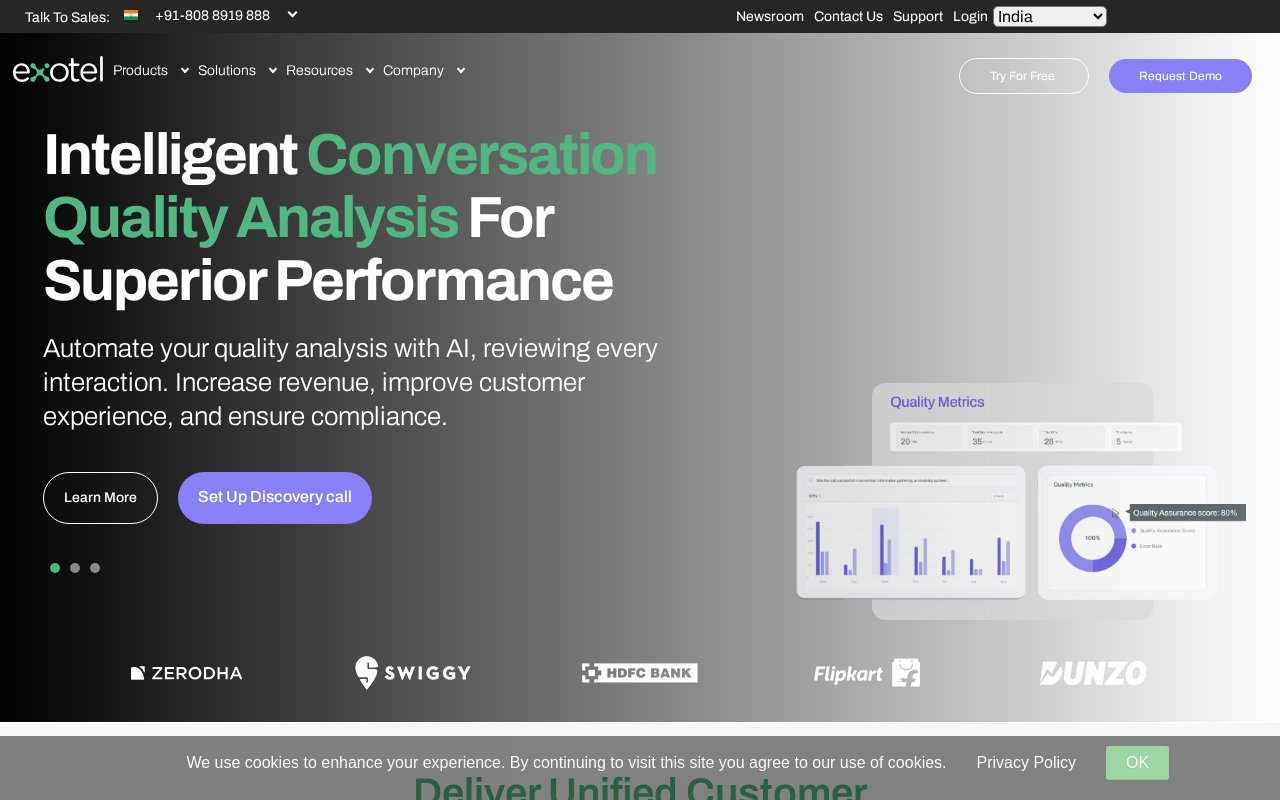
Task: Click the India flag icon near sales number
Action: point(131,15)
